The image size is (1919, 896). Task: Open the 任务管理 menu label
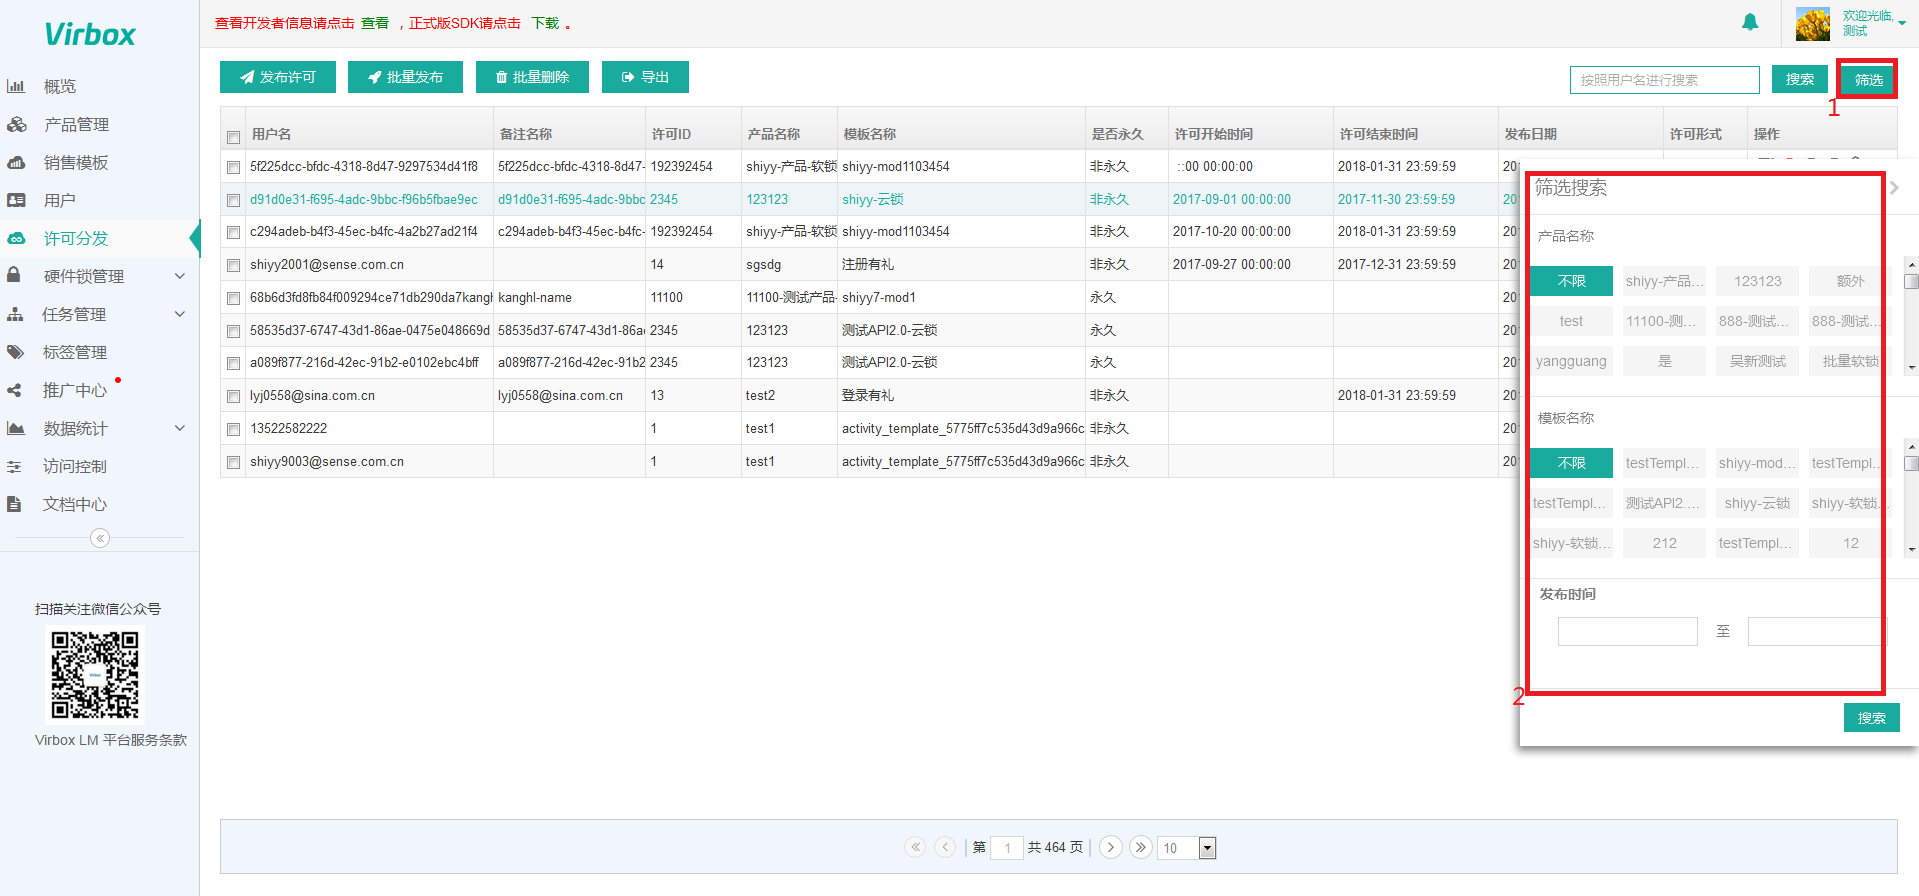[74, 314]
